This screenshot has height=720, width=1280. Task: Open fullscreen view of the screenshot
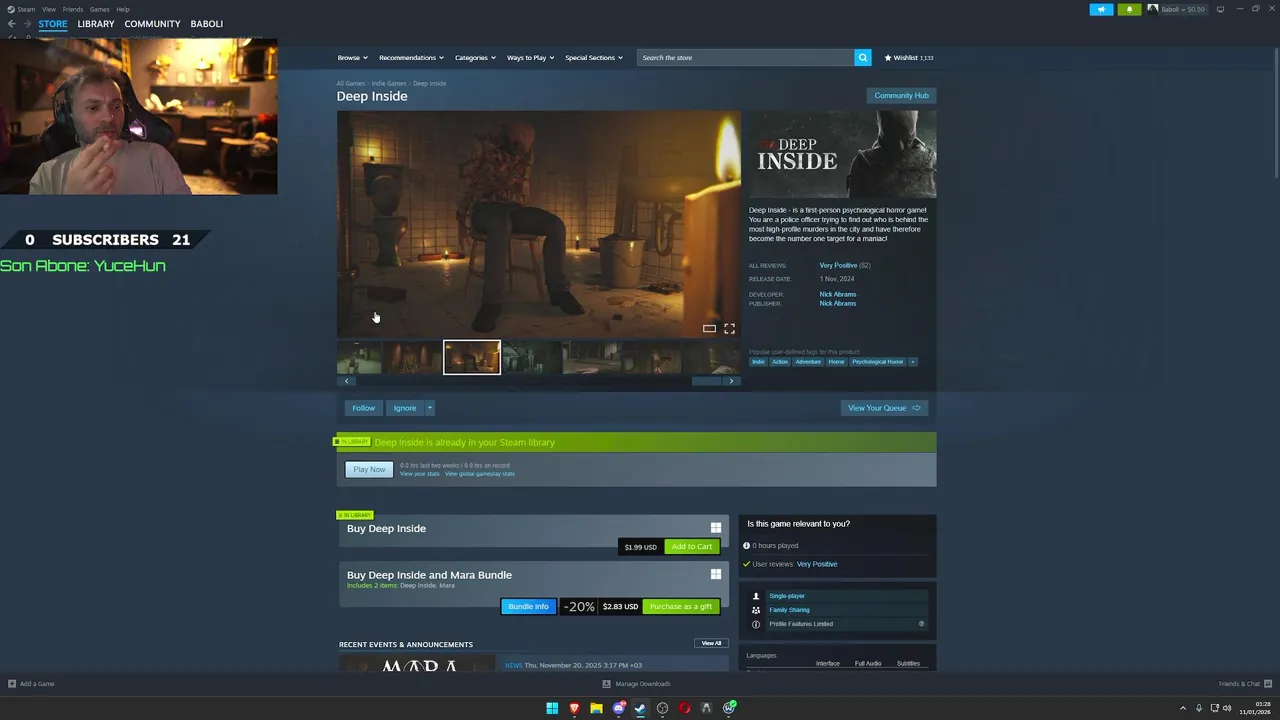(x=729, y=328)
